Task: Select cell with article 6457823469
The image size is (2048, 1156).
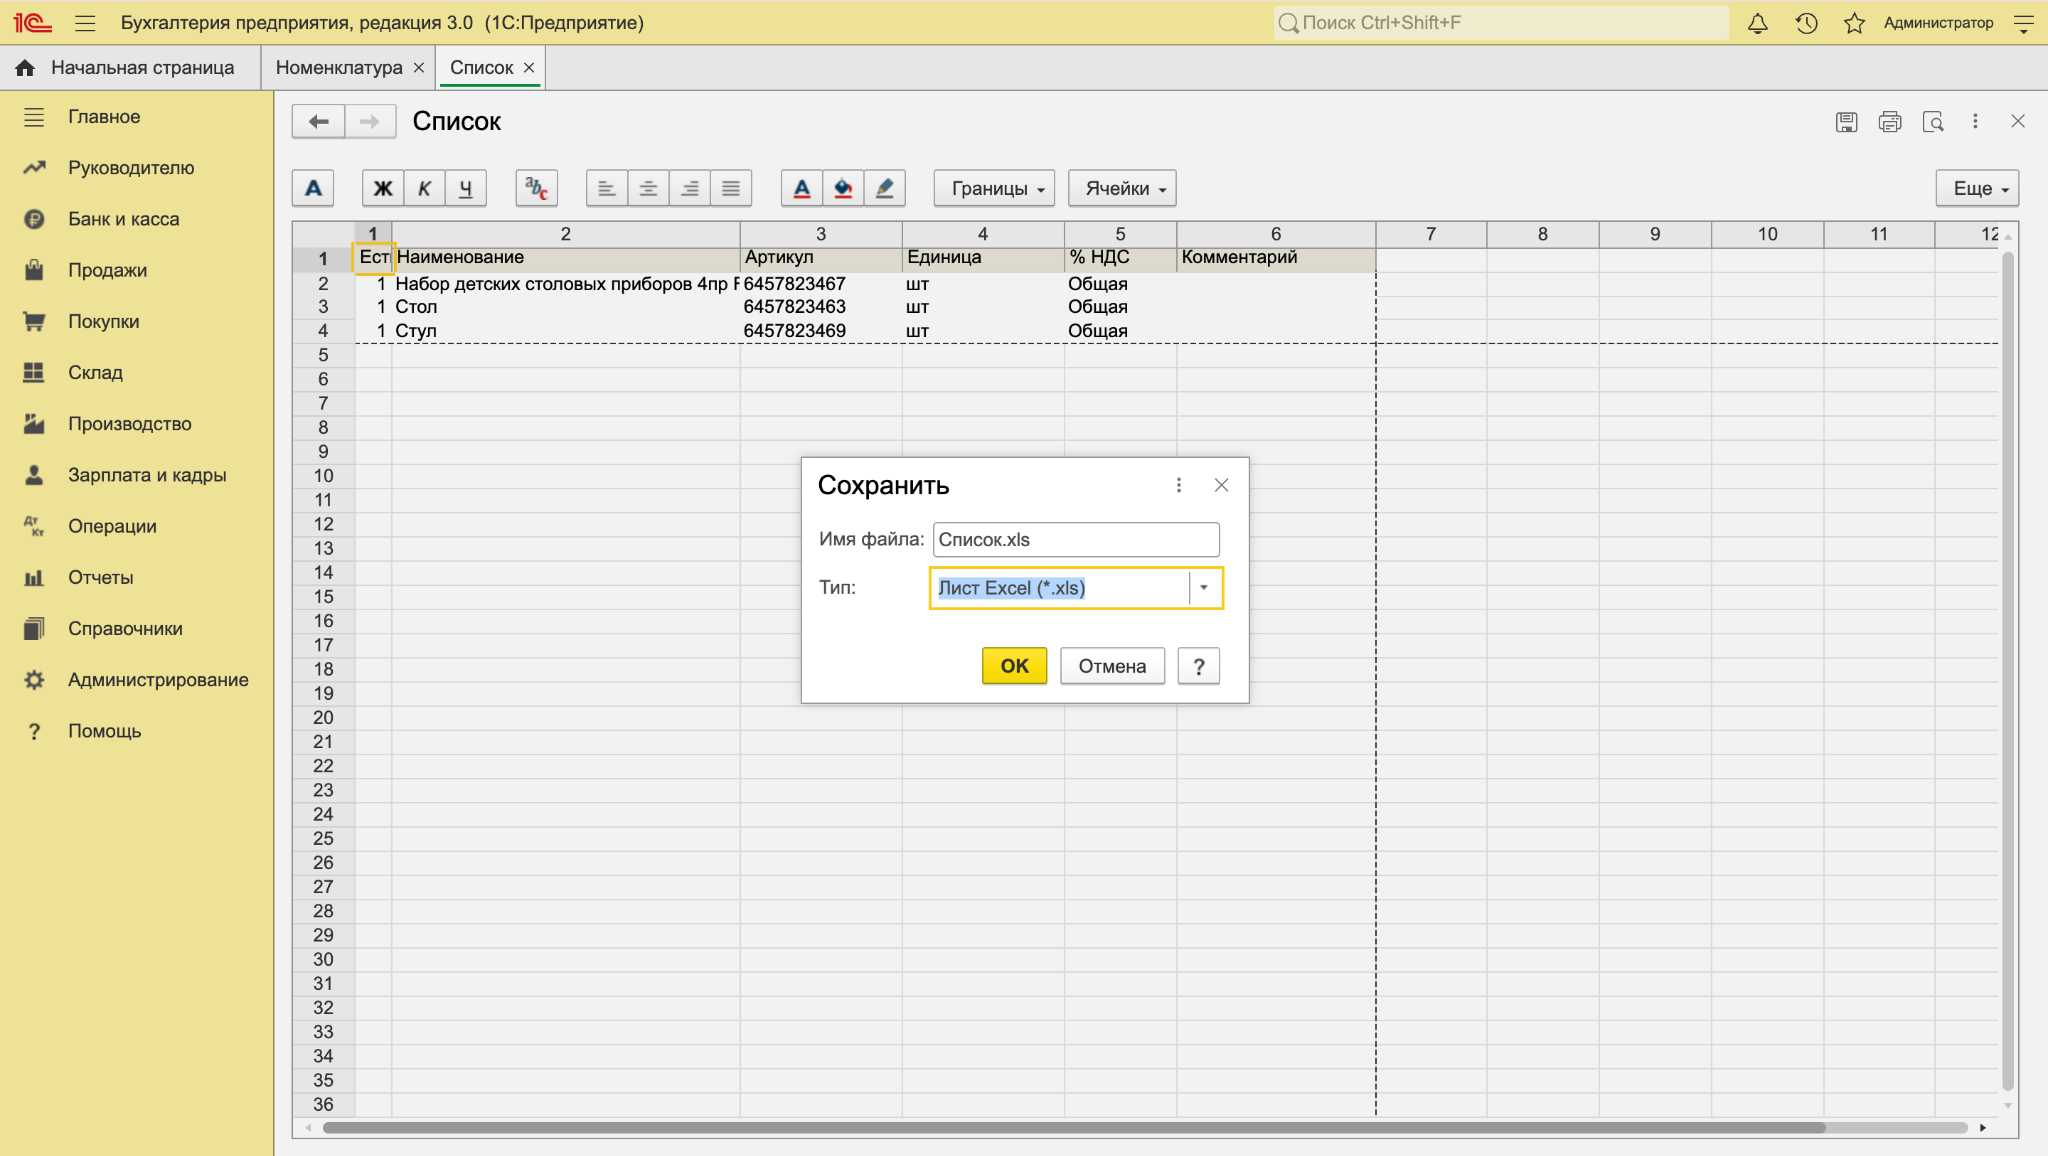Action: [x=821, y=331]
